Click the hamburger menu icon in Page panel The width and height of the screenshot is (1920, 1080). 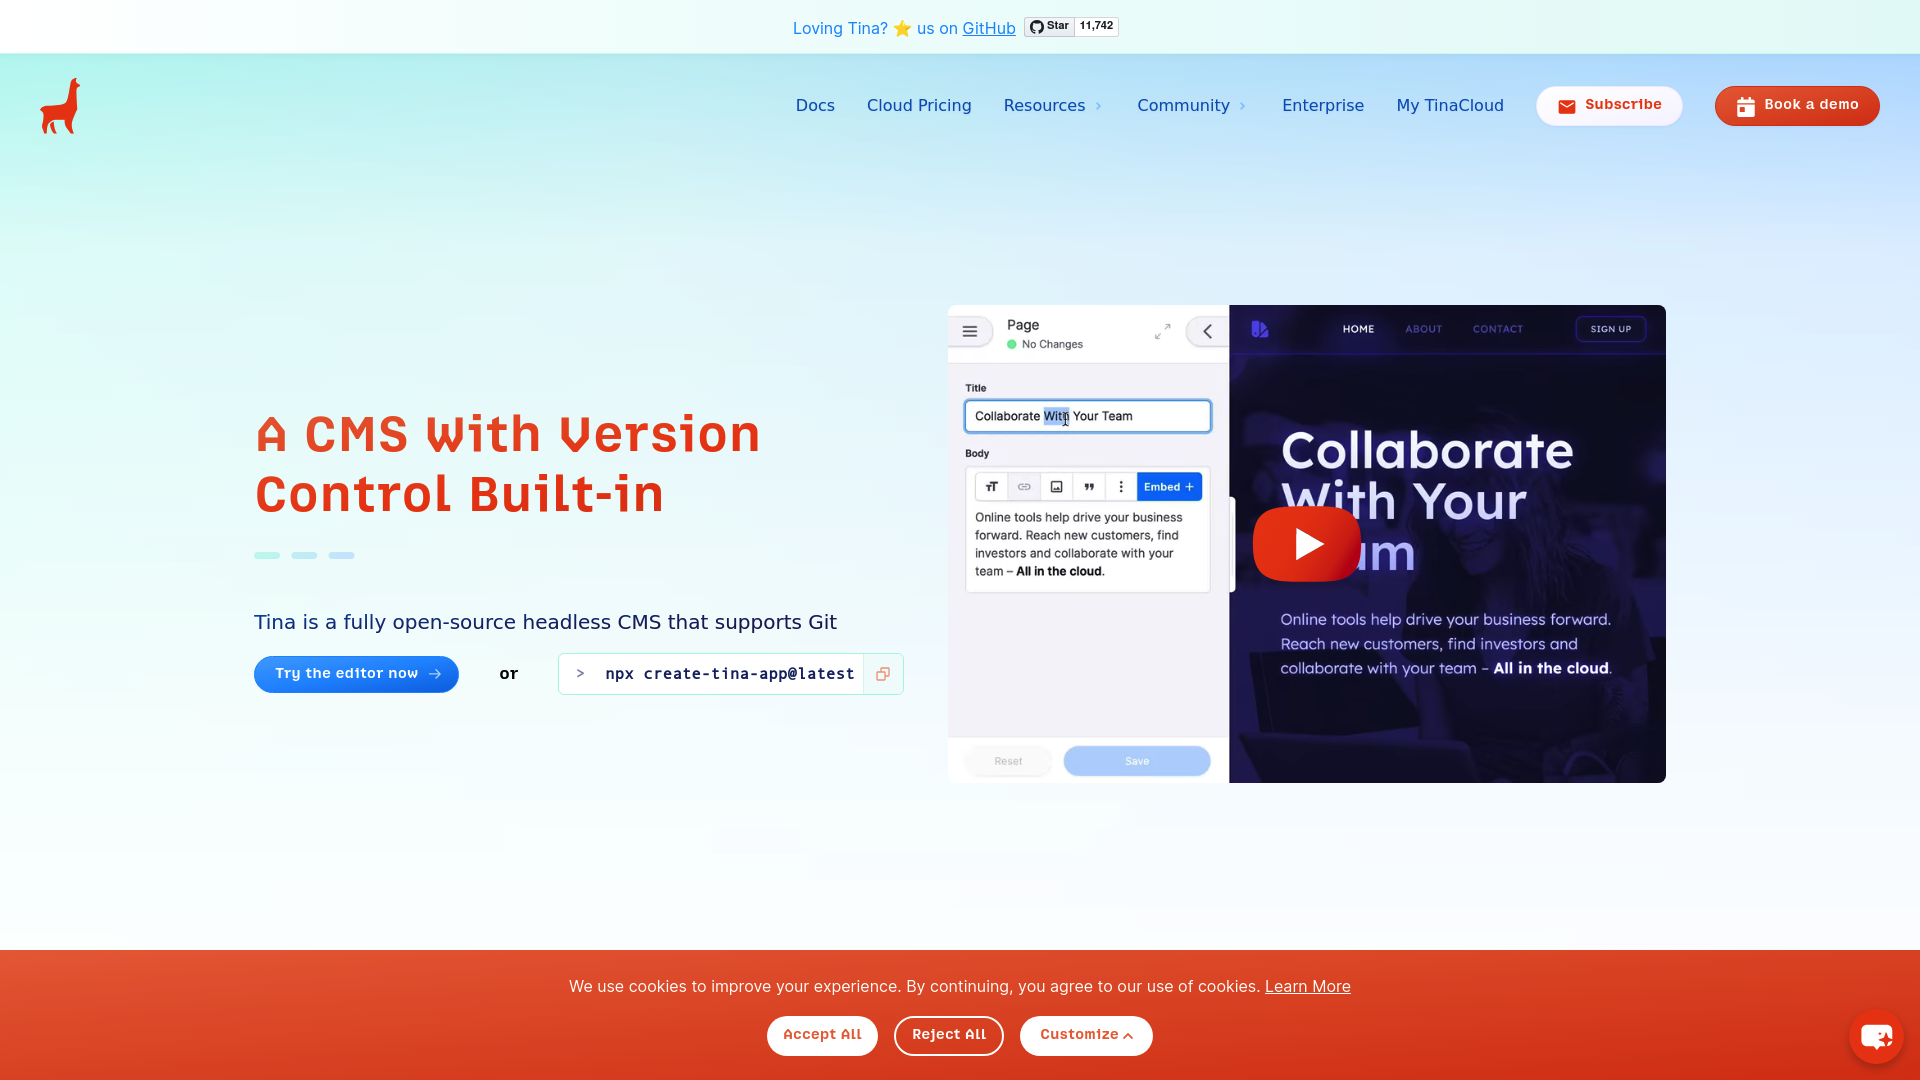[x=971, y=331]
